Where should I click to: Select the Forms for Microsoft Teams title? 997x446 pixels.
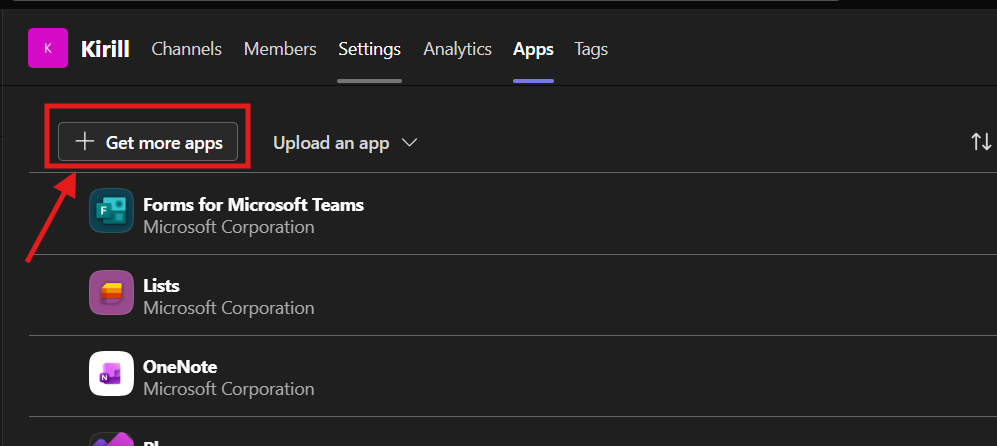[x=253, y=205]
